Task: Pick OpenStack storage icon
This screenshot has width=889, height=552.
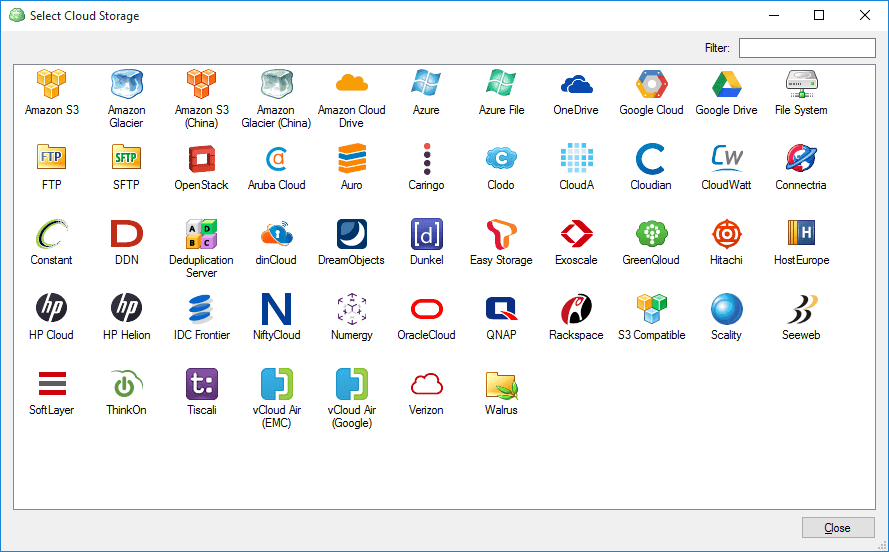Action: [201, 159]
